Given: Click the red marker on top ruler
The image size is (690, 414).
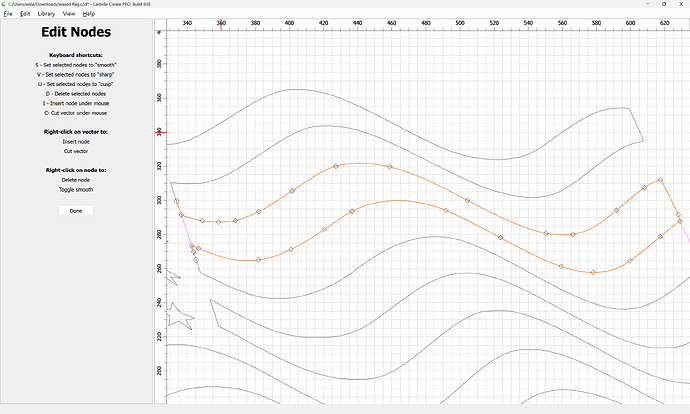Looking at the screenshot, I should coord(221,22).
